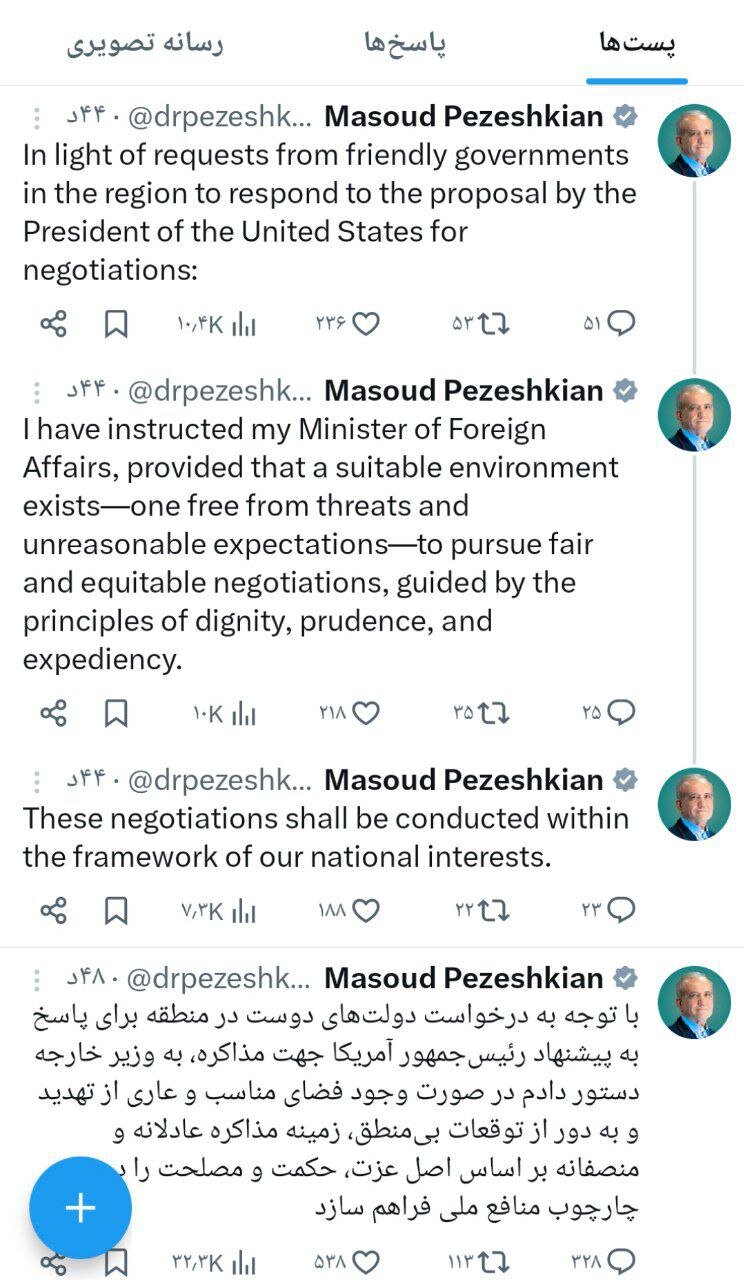Open the profile avatar on 'These negotiations' post
The width and height of the screenshot is (745, 1280).
tap(694, 804)
